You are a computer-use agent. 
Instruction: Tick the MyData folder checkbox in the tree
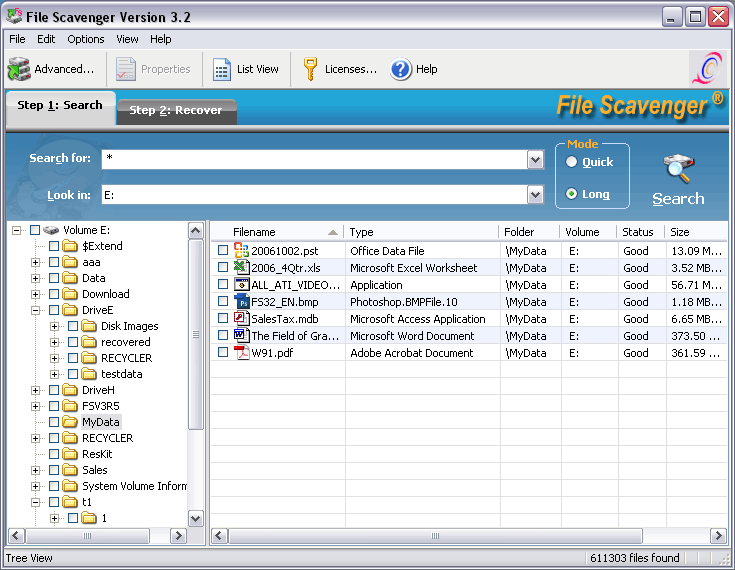(x=54, y=422)
